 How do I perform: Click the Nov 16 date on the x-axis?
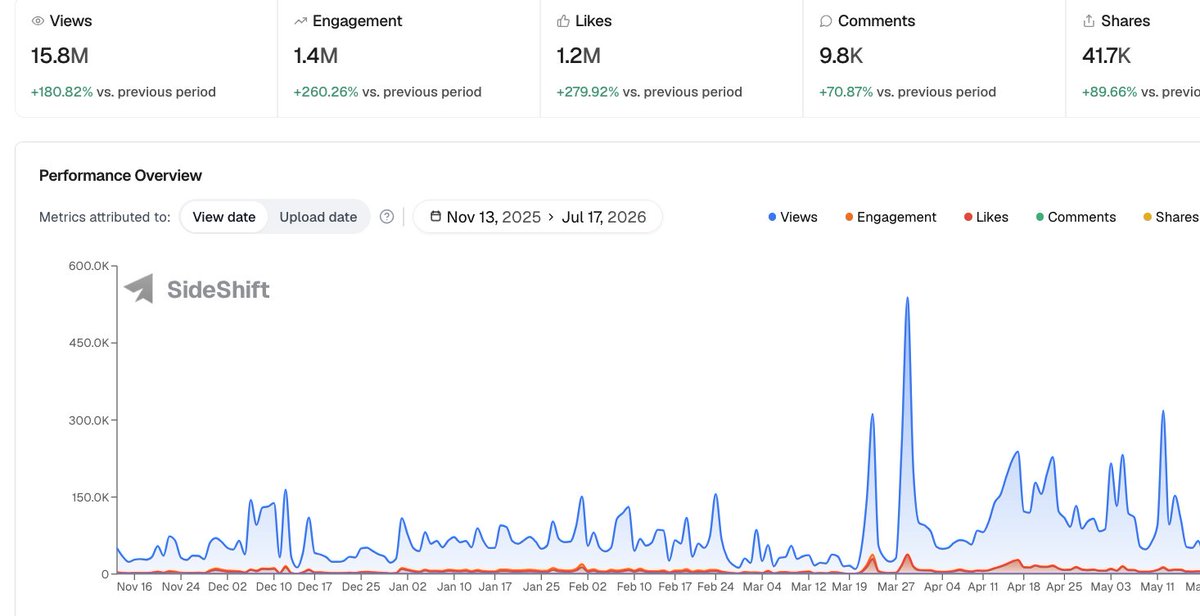click(134, 587)
